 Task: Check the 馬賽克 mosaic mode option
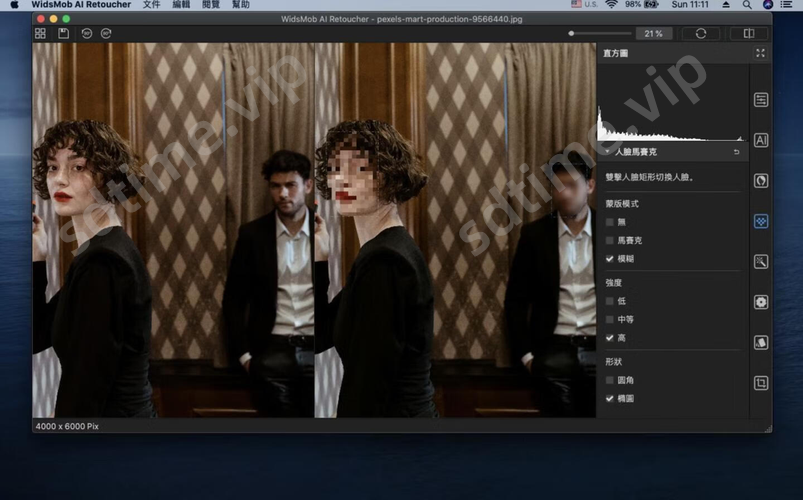[610, 240]
